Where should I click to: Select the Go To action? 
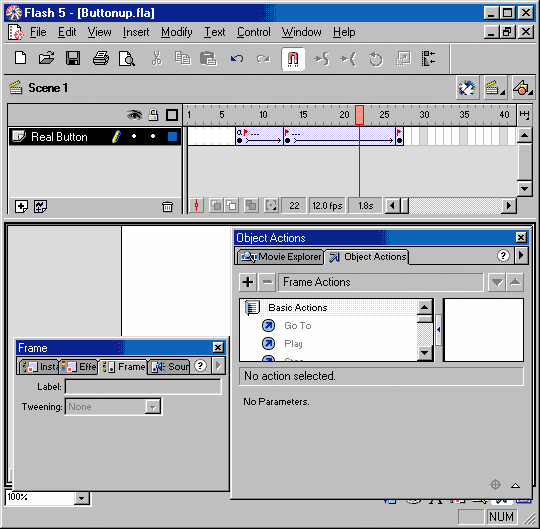(x=298, y=325)
